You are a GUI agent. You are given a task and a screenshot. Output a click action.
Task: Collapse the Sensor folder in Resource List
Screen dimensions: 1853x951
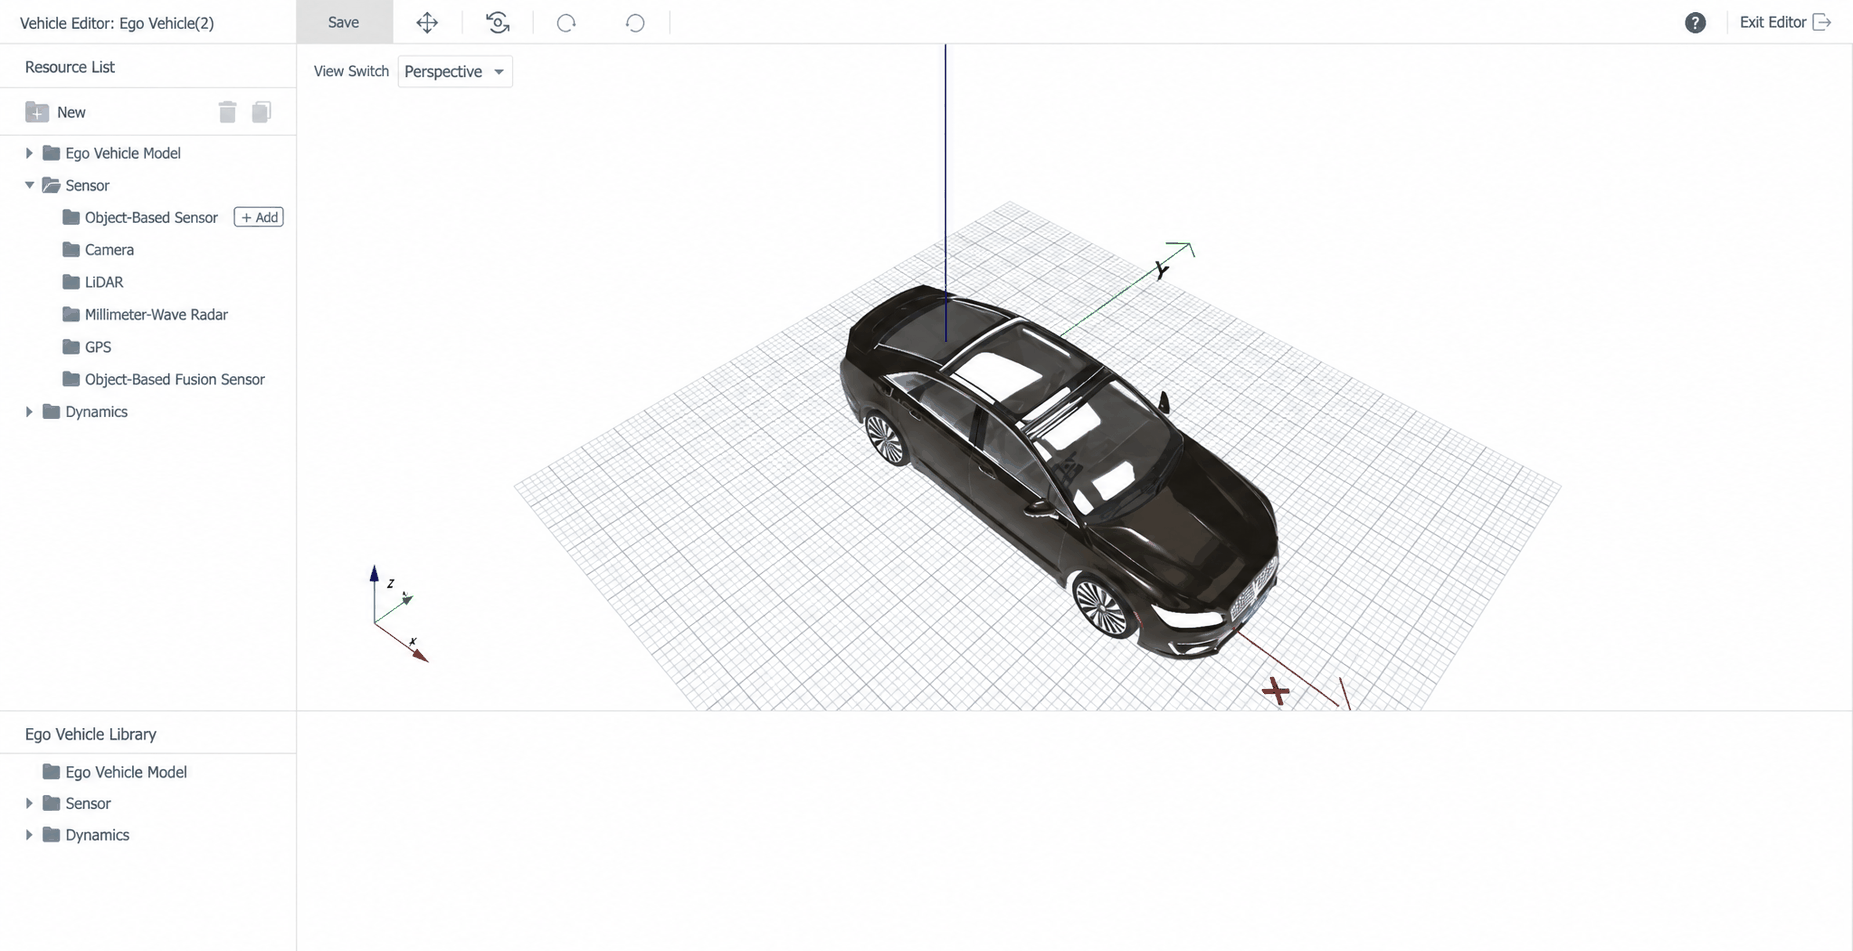click(x=29, y=185)
